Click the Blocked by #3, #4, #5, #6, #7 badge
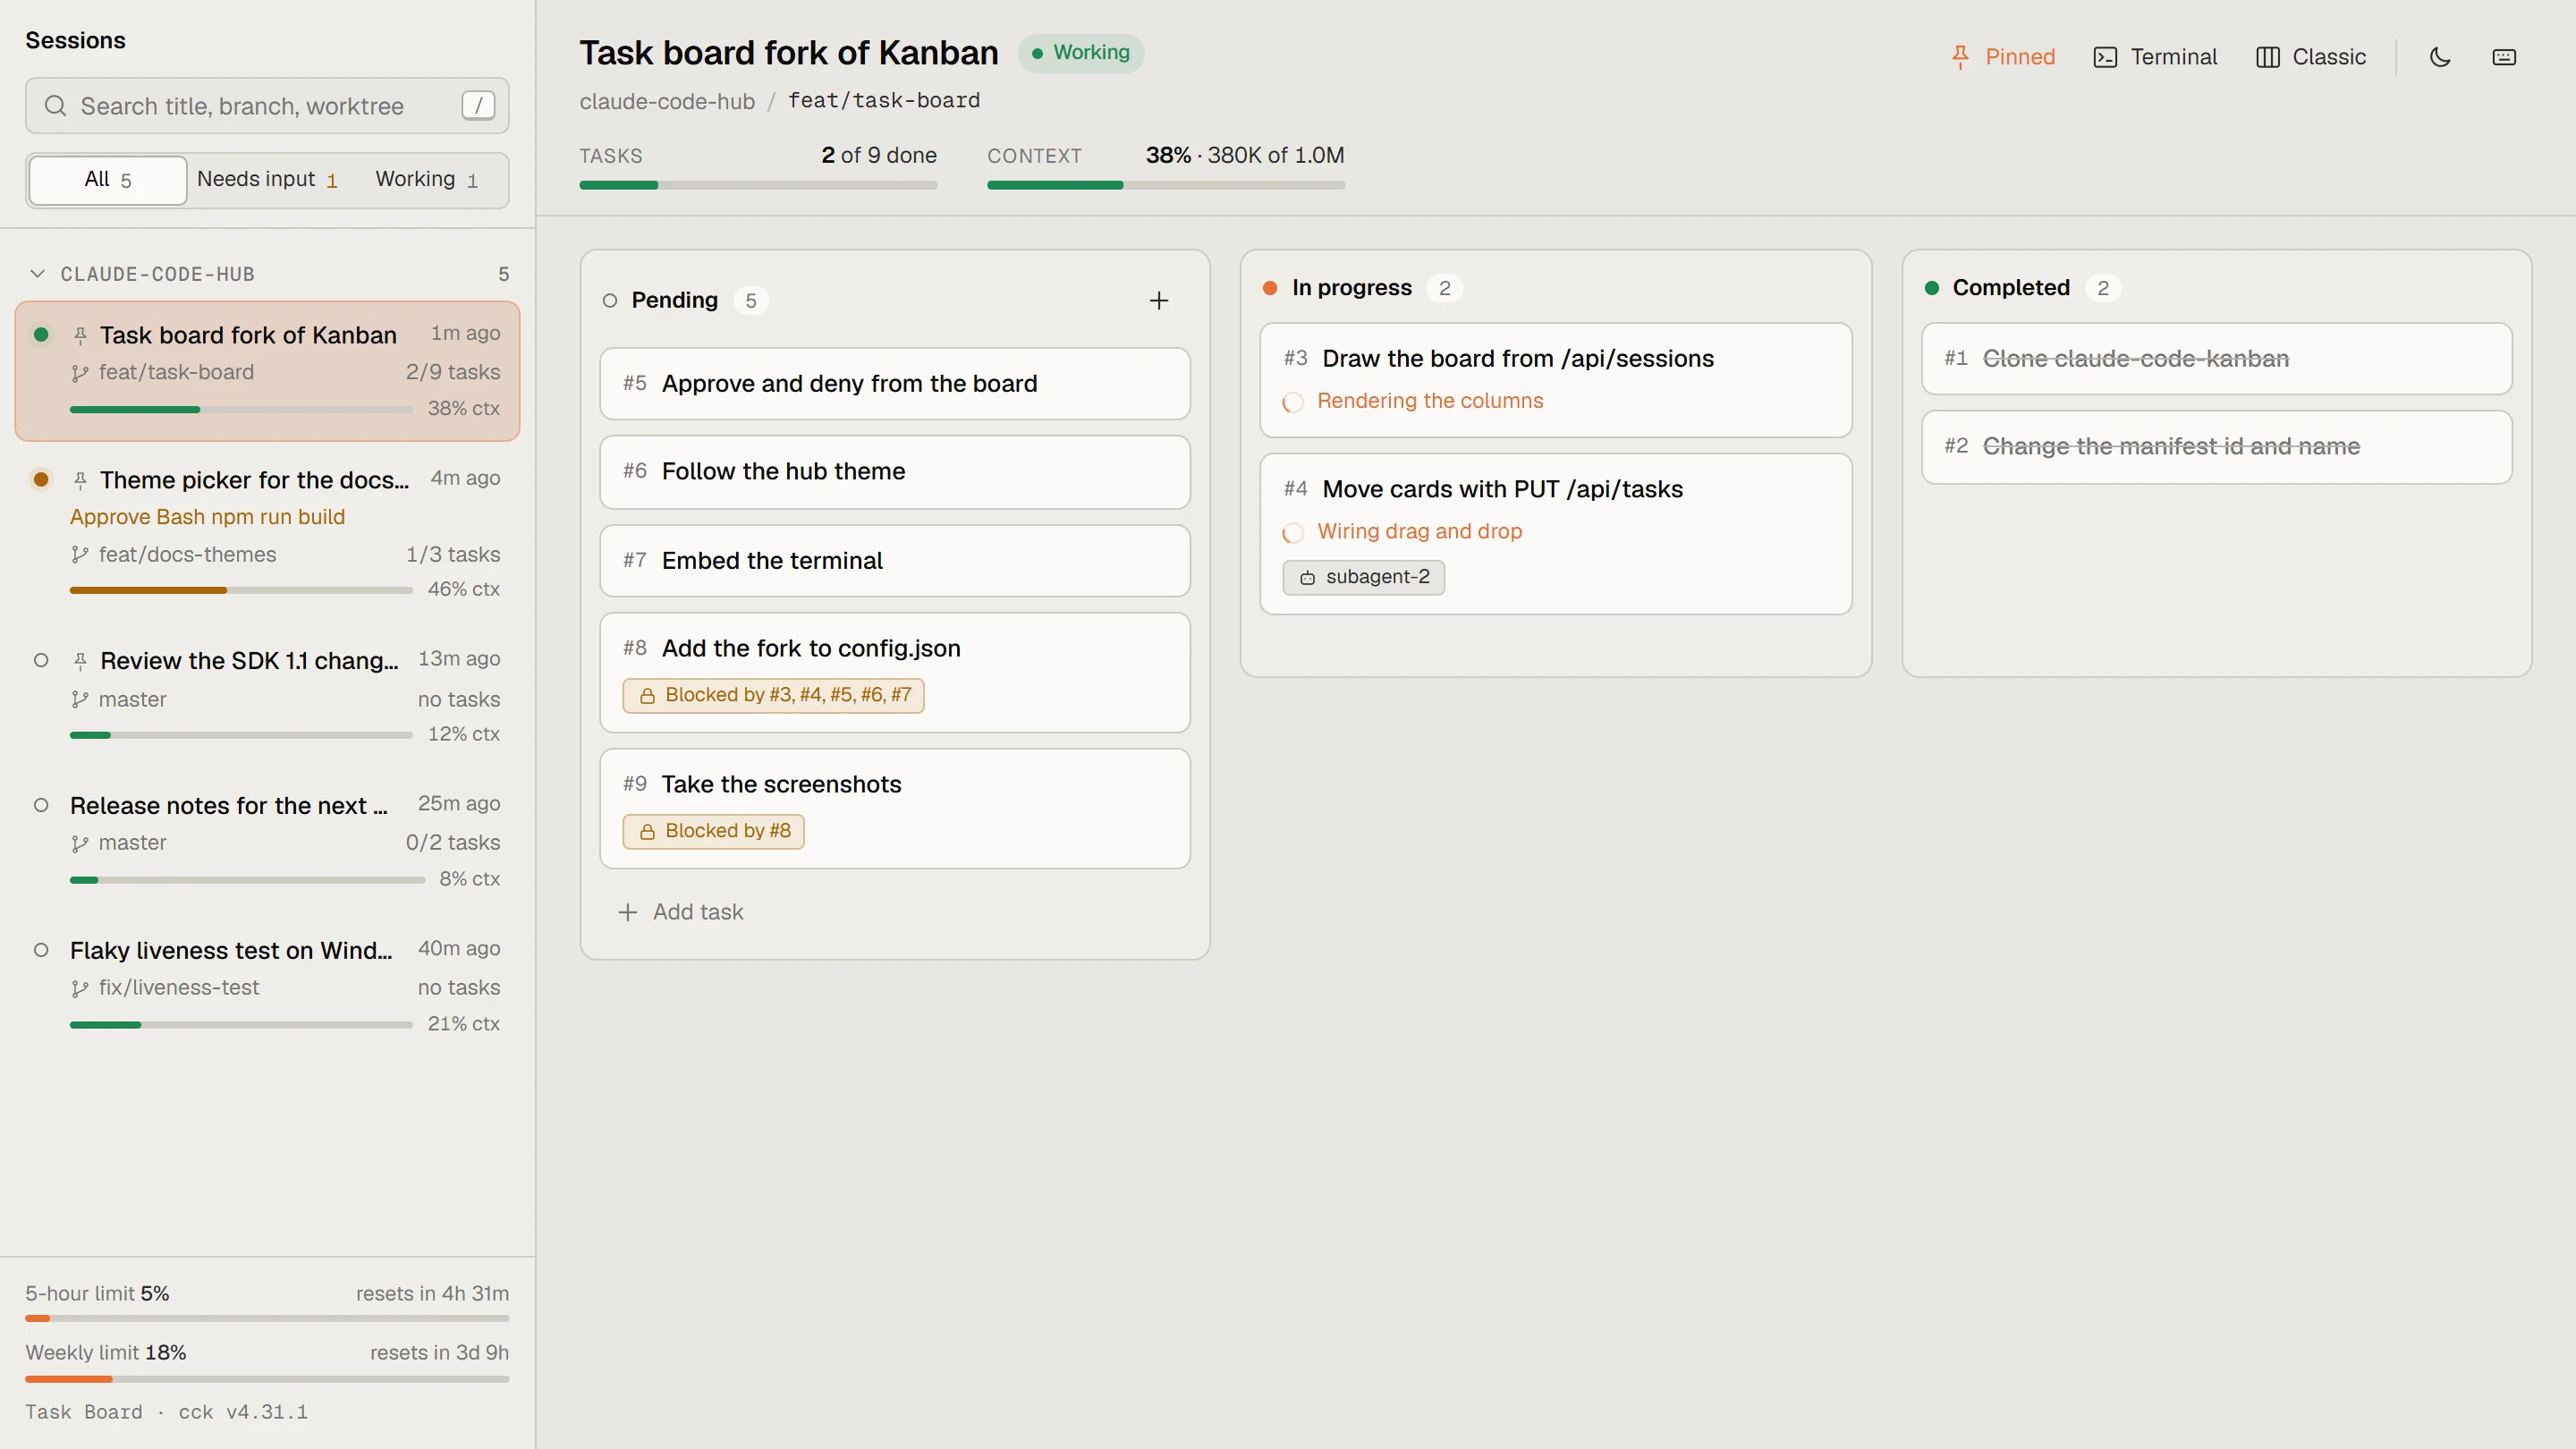The width and height of the screenshot is (2576, 1449). (x=774, y=695)
